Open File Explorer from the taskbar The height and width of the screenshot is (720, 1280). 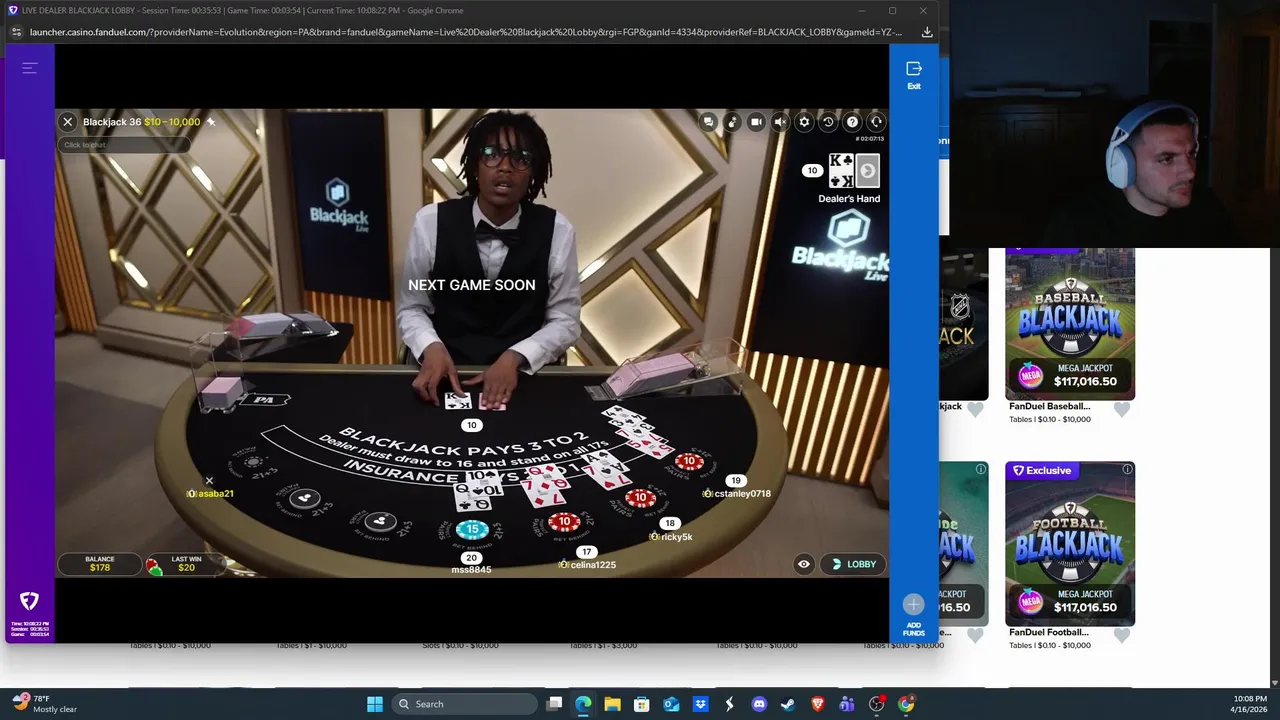point(612,704)
